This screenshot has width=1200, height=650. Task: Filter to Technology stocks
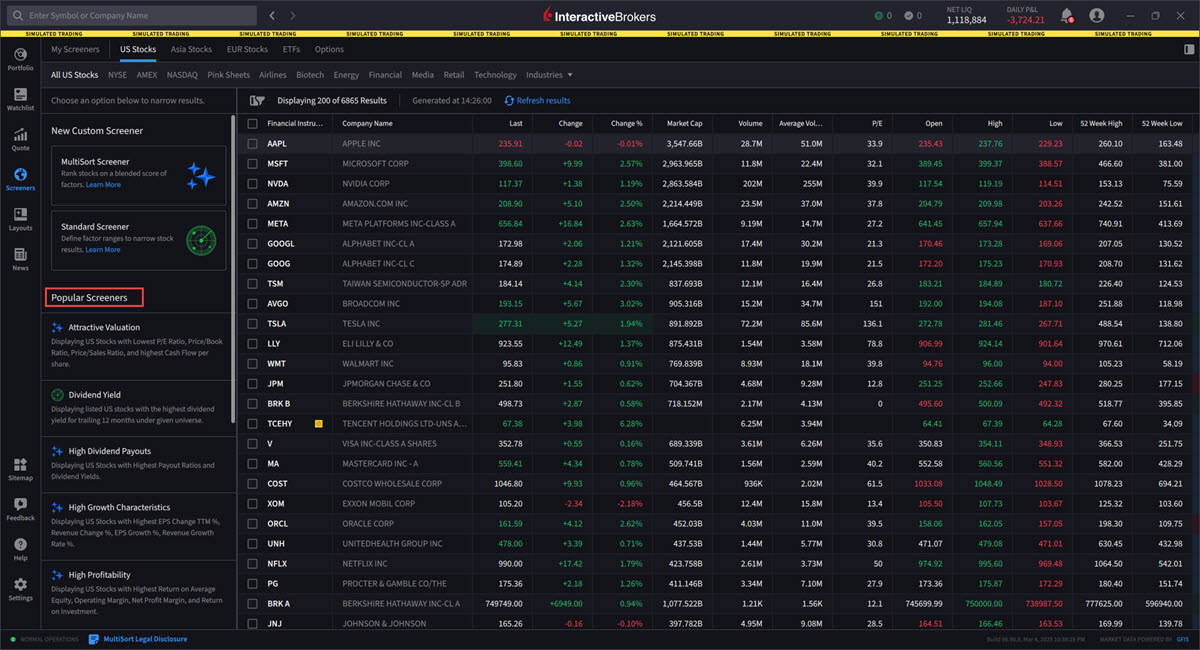(495, 75)
